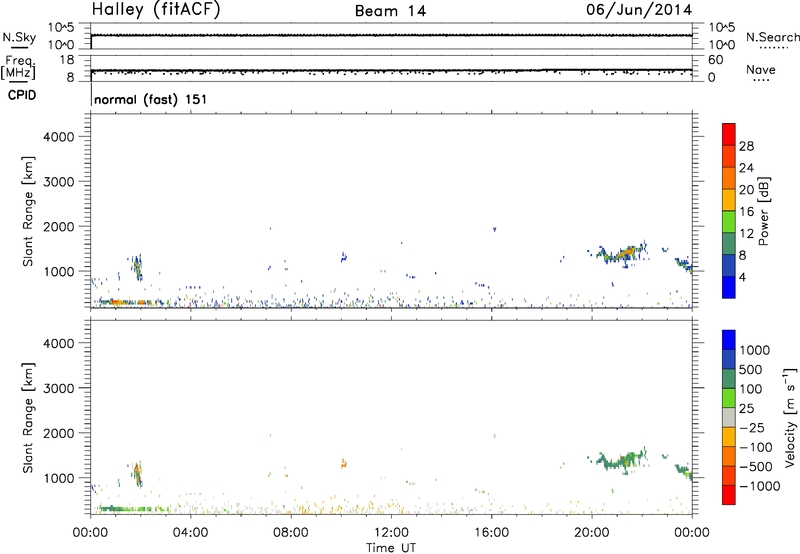Click the 'Velocity [m s⁻¹]' colorbar label

[790, 417]
